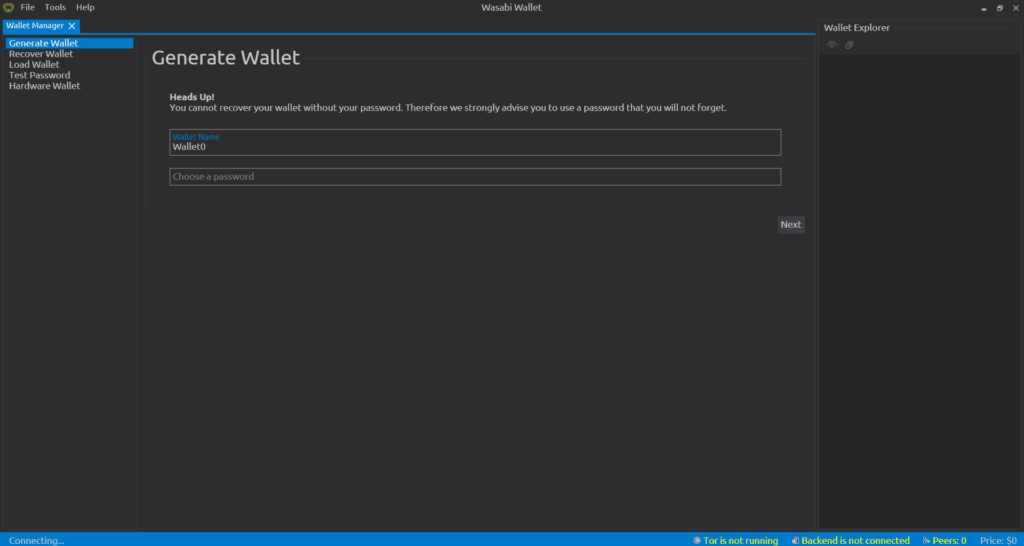The height and width of the screenshot is (546, 1024).
Task: Close the Wasabi Wallet window
Action: coord(1016,8)
